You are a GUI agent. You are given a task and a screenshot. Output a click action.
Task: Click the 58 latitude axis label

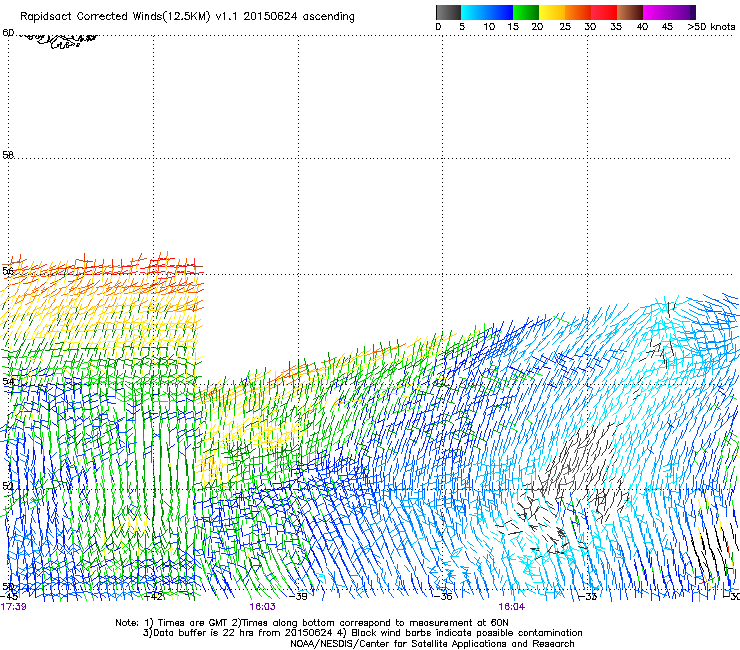point(8,155)
